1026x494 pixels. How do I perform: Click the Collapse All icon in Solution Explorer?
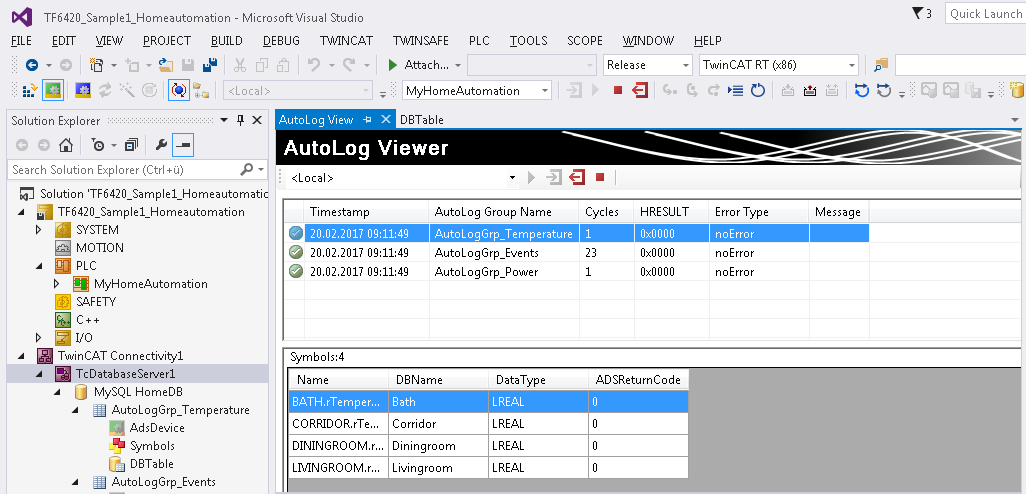pyautogui.click(x=132, y=145)
